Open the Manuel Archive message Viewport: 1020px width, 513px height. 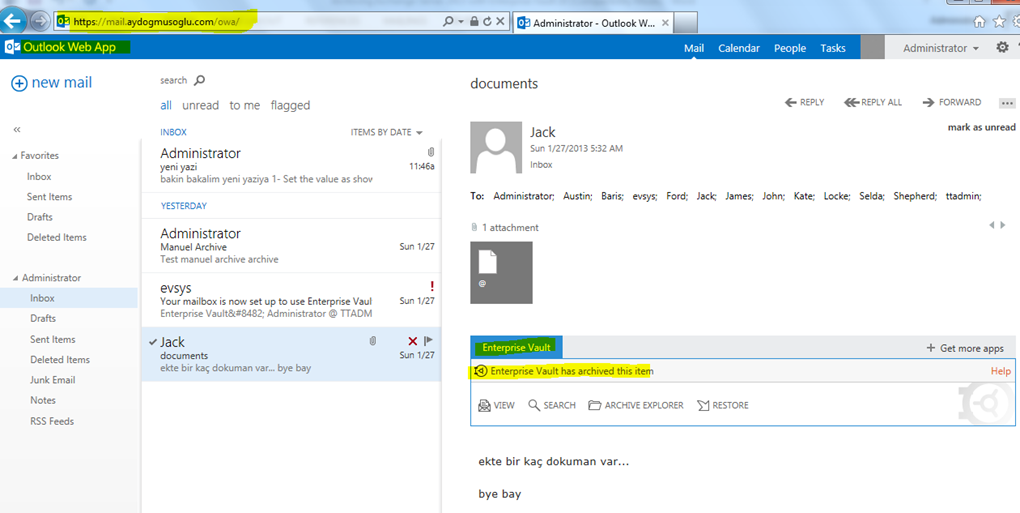pos(291,246)
